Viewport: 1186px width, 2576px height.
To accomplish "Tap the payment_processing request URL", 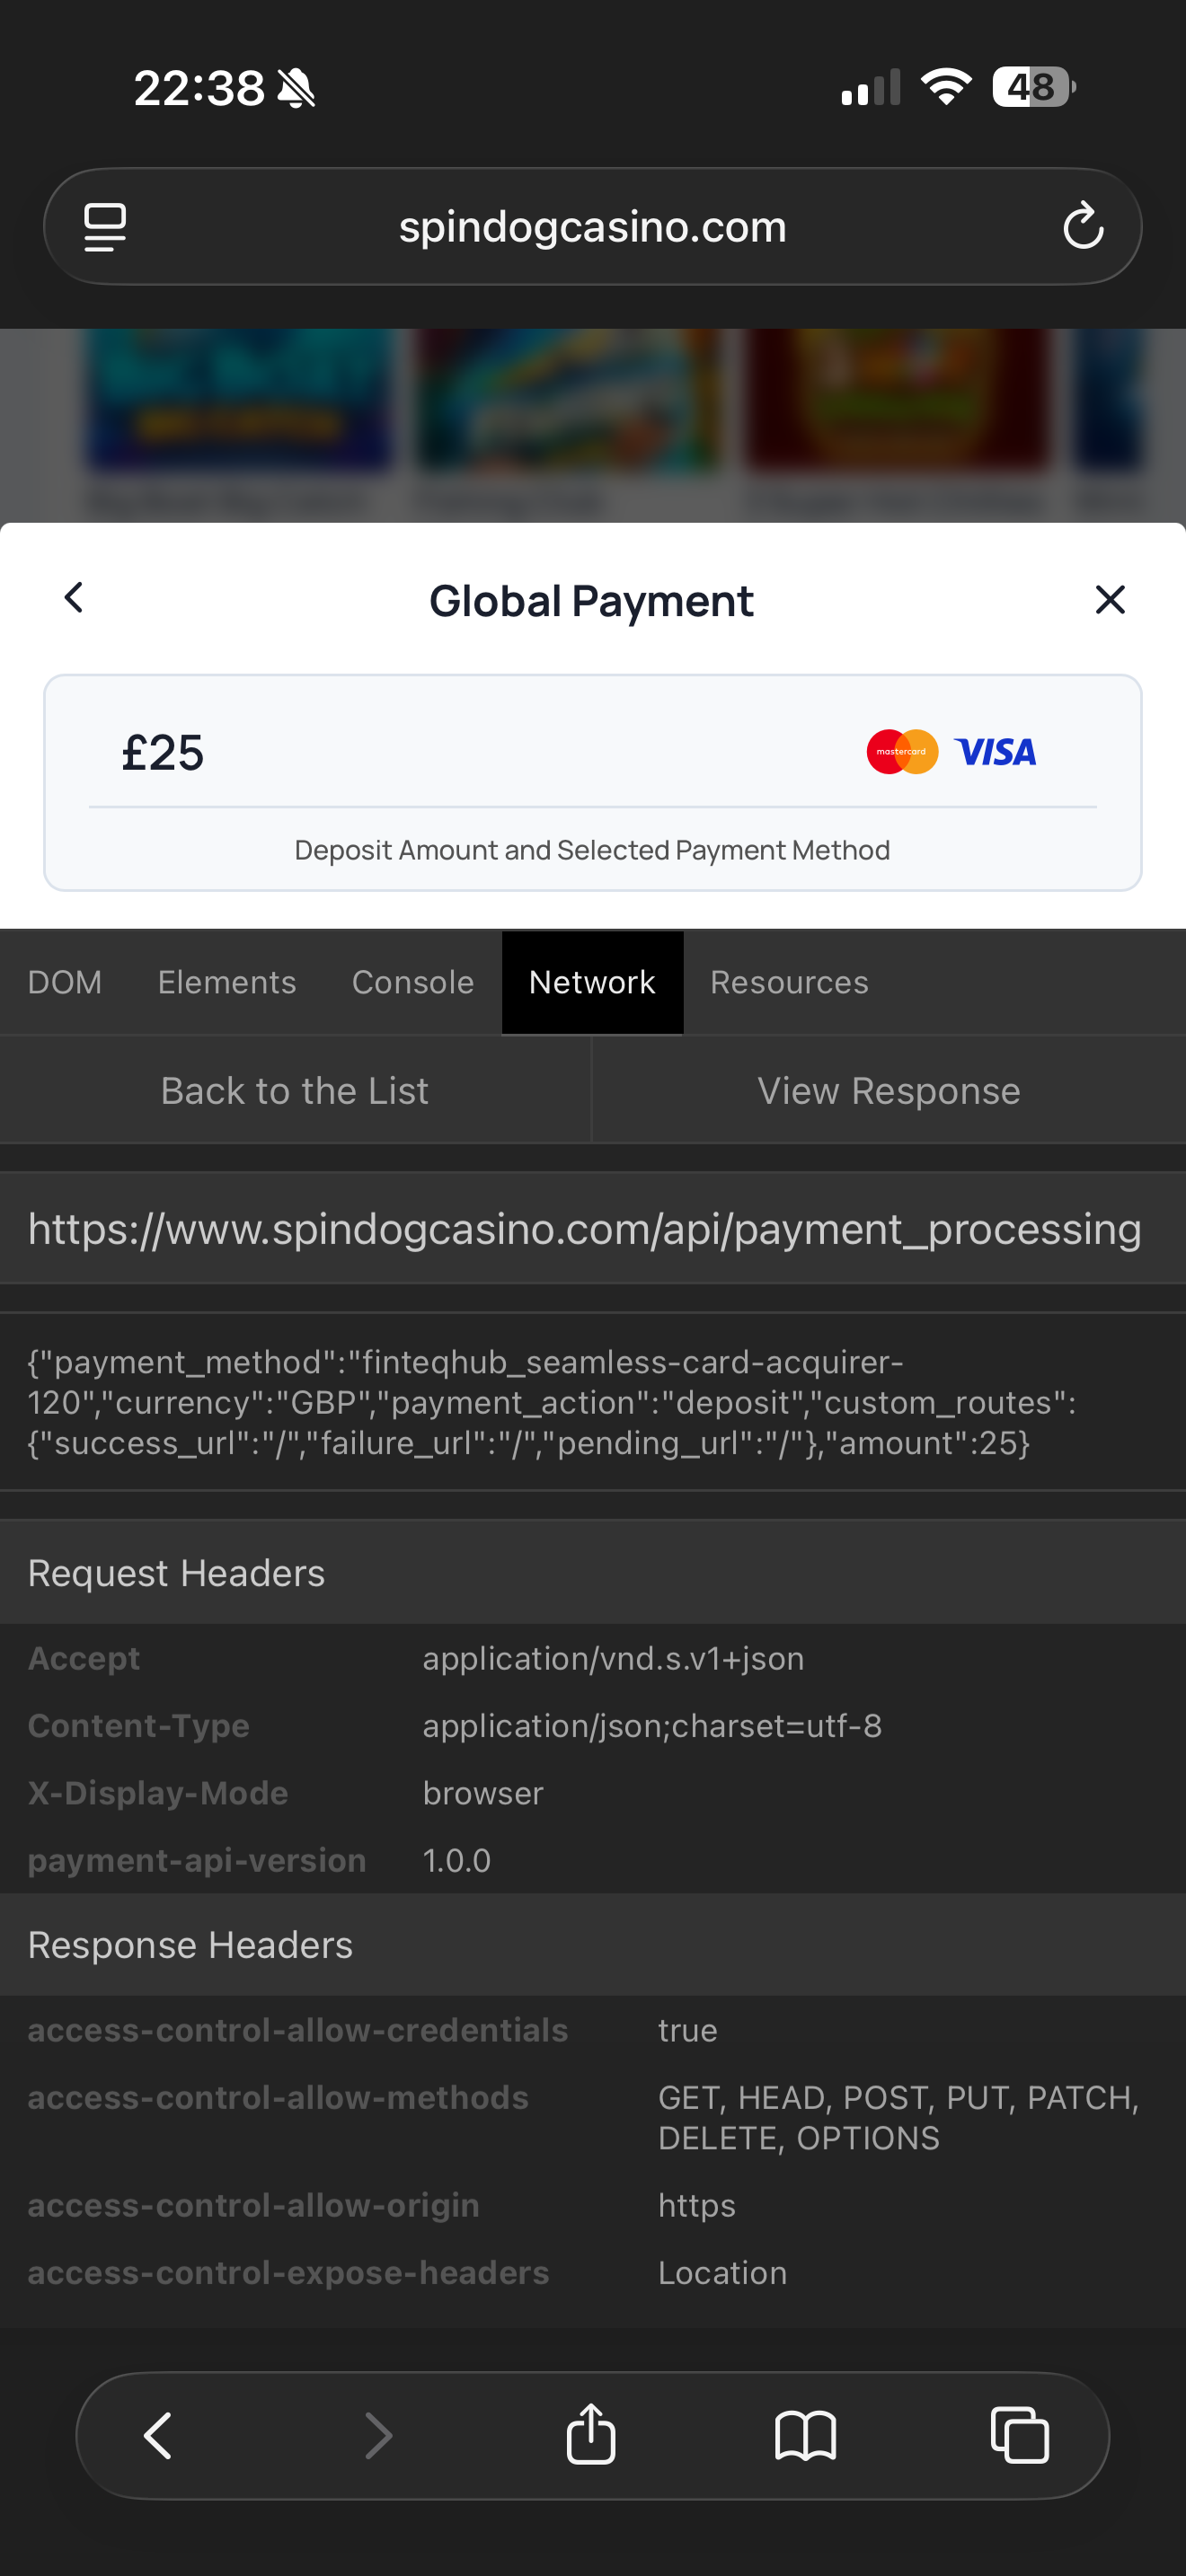I will coord(585,1228).
